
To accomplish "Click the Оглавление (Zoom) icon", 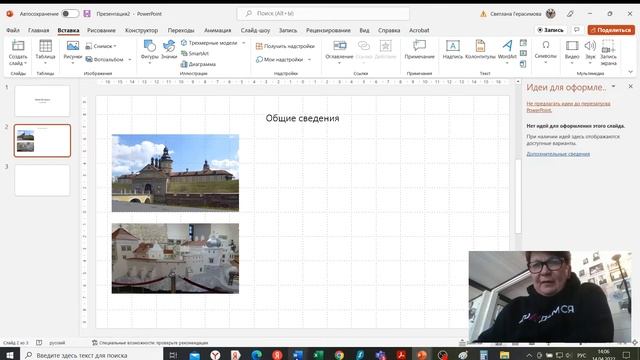I will [339, 45].
